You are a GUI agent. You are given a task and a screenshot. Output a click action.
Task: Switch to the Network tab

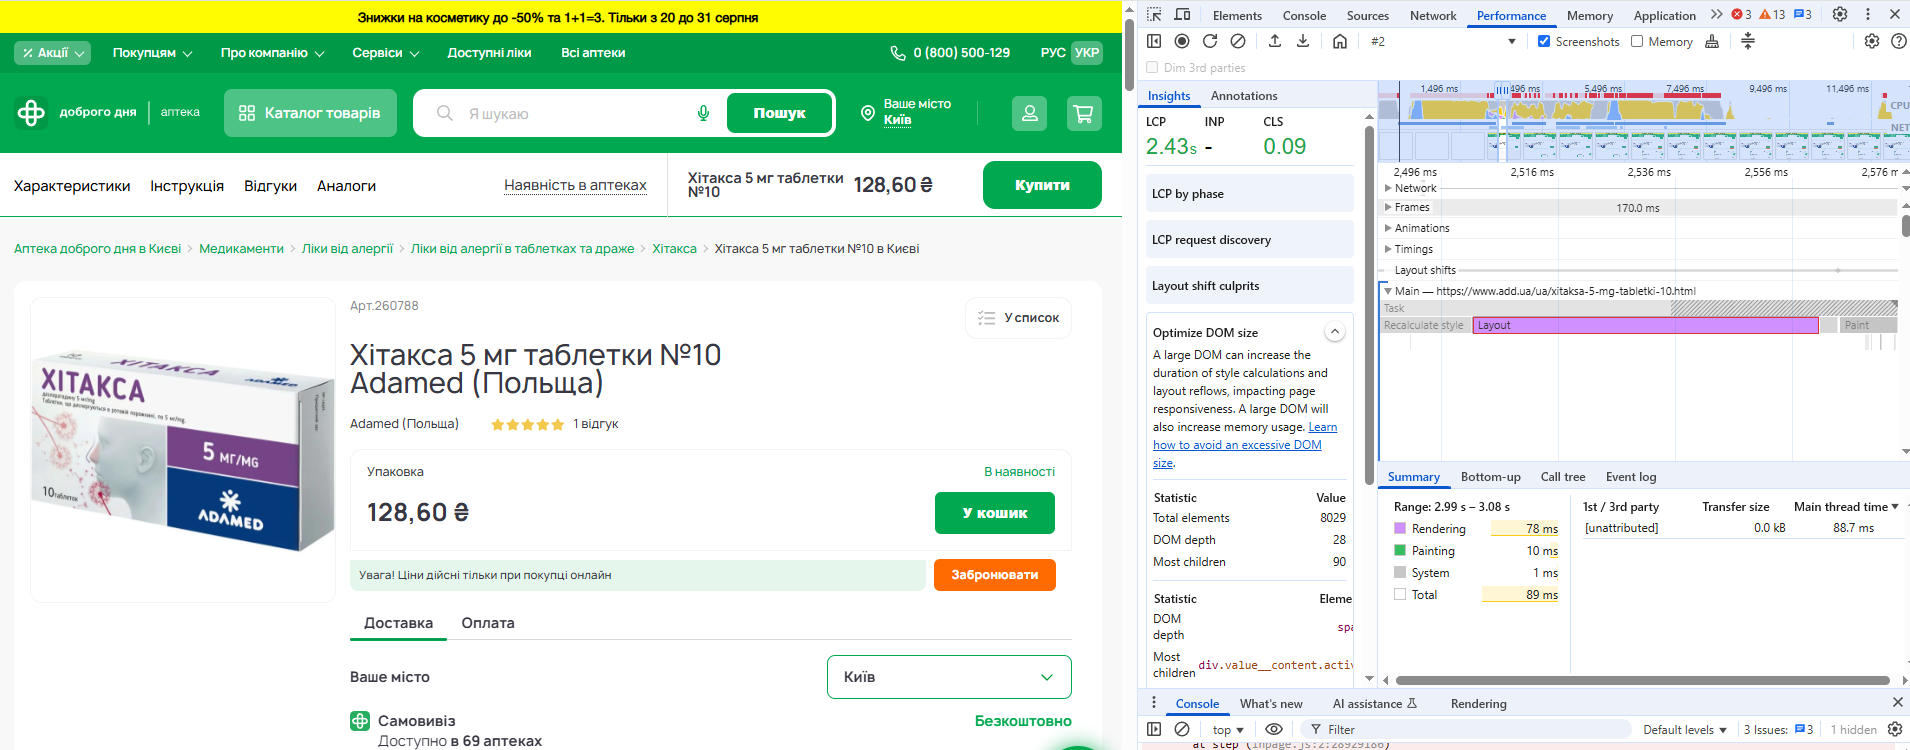pos(1433,15)
